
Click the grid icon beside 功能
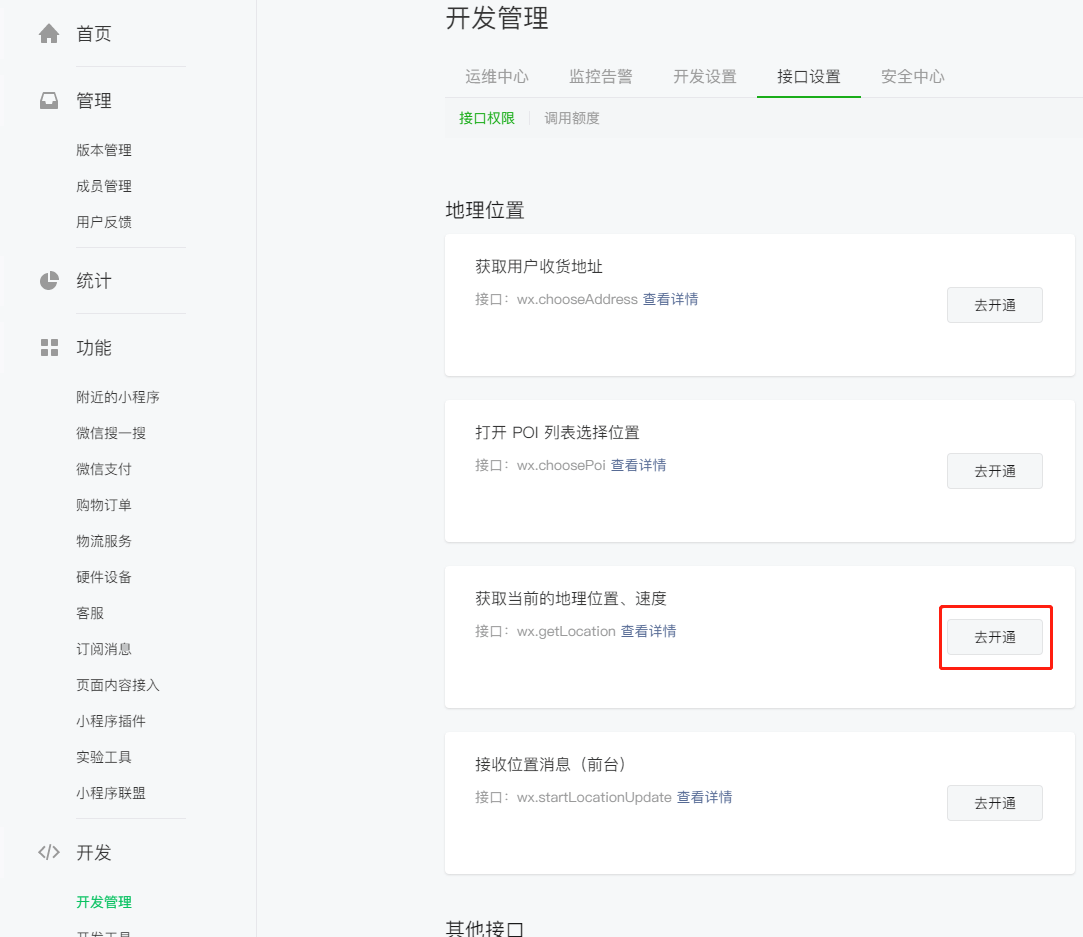coord(48,347)
